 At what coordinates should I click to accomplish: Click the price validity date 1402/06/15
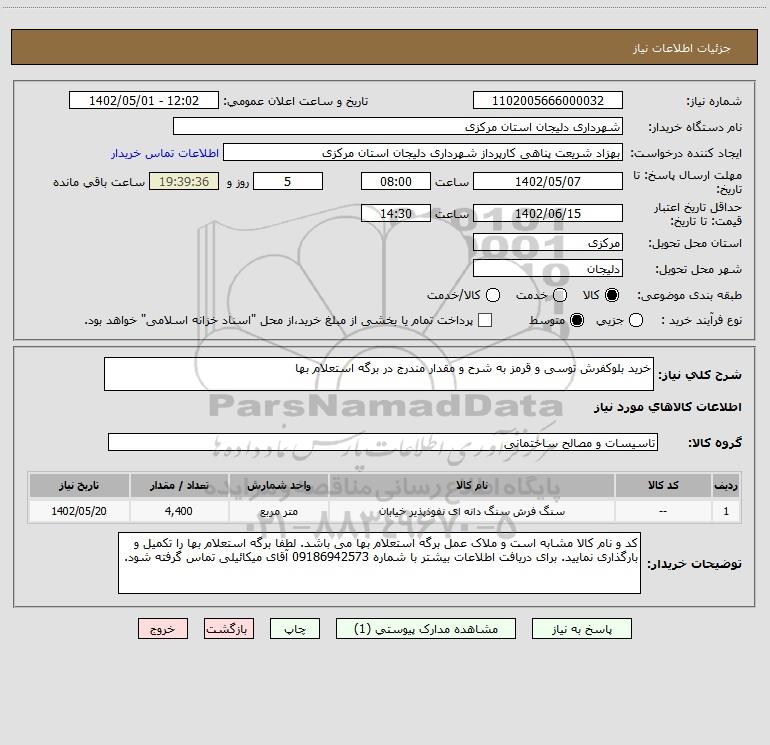[x=548, y=214]
